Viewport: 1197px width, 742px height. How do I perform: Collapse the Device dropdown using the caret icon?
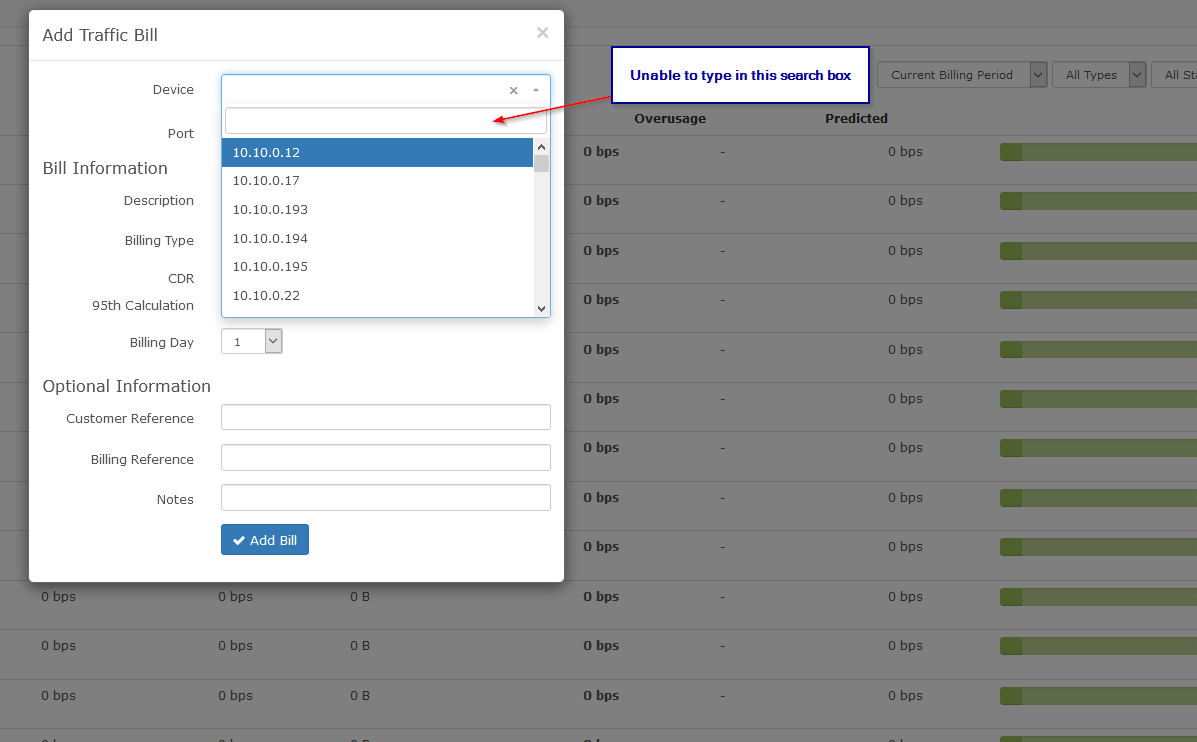point(536,90)
